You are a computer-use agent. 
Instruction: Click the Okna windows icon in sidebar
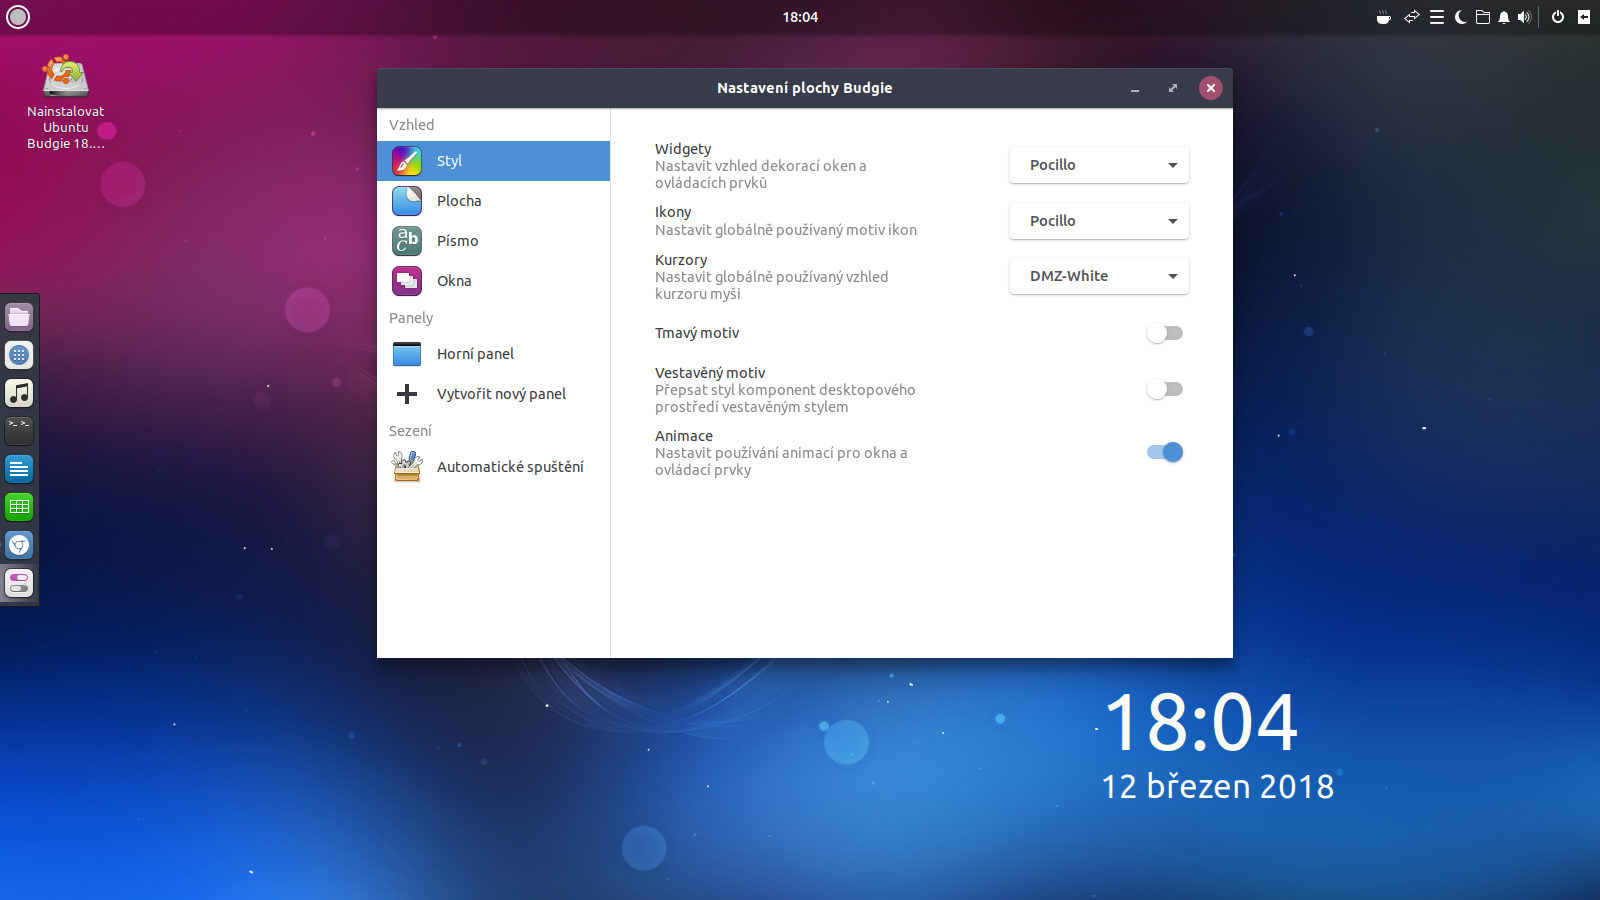click(407, 281)
